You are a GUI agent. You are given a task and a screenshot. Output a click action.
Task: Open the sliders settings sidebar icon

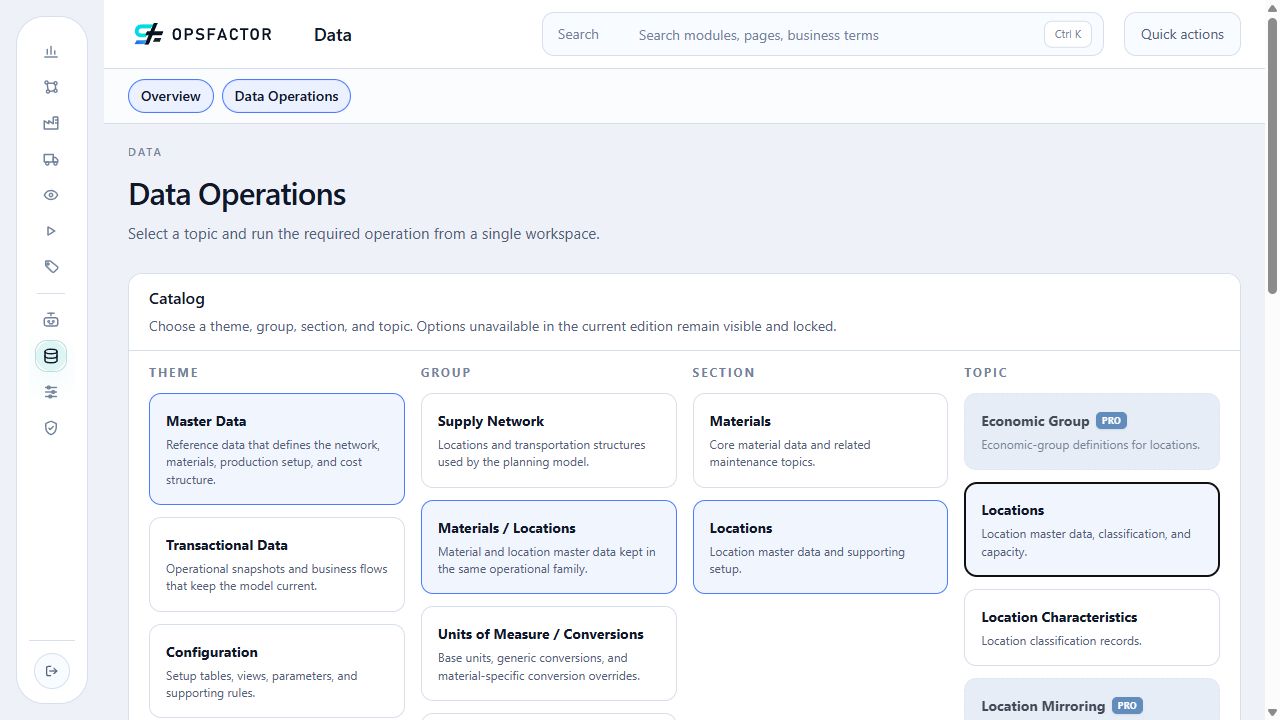tap(51, 392)
